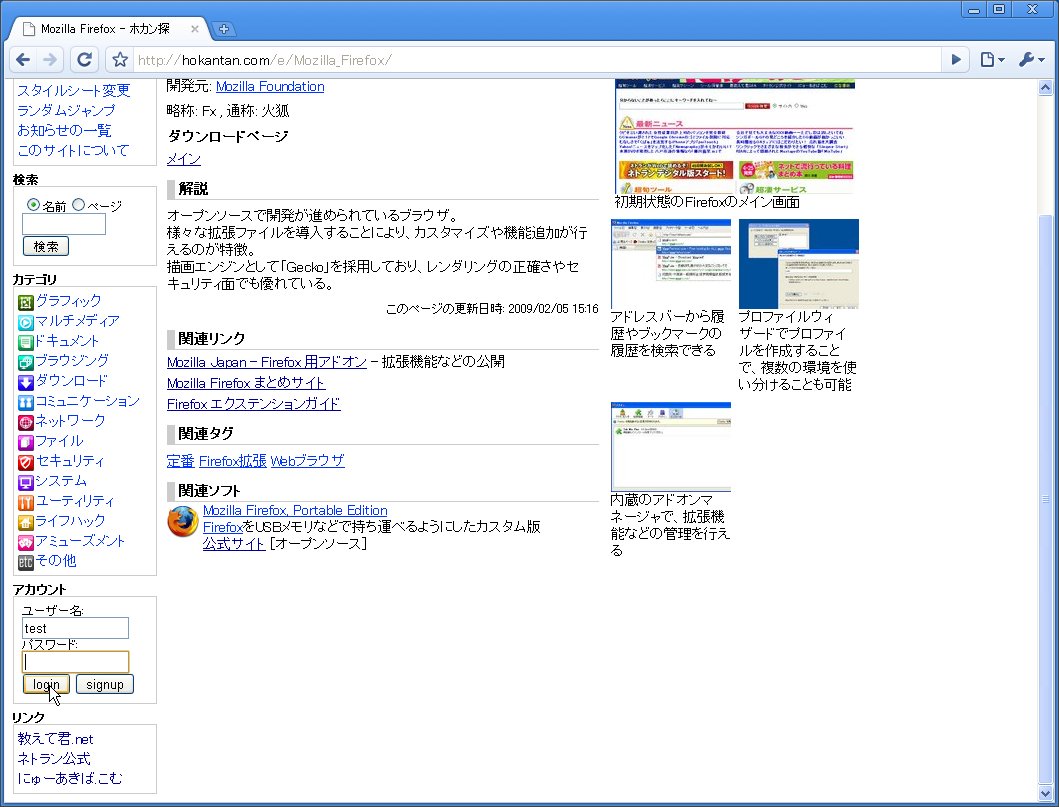Open Mozilla Firefox, Portable Edition link

click(295, 511)
